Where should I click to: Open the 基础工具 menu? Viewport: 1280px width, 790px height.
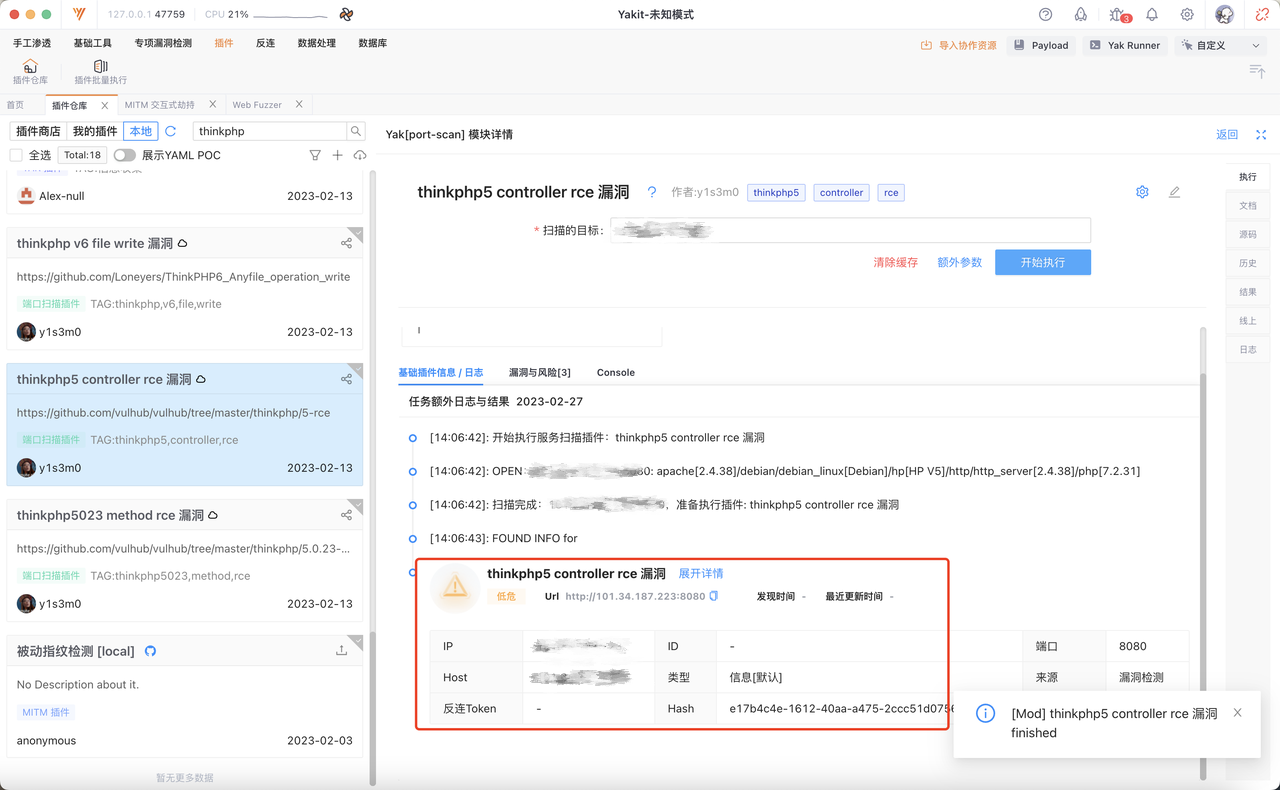pos(91,43)
